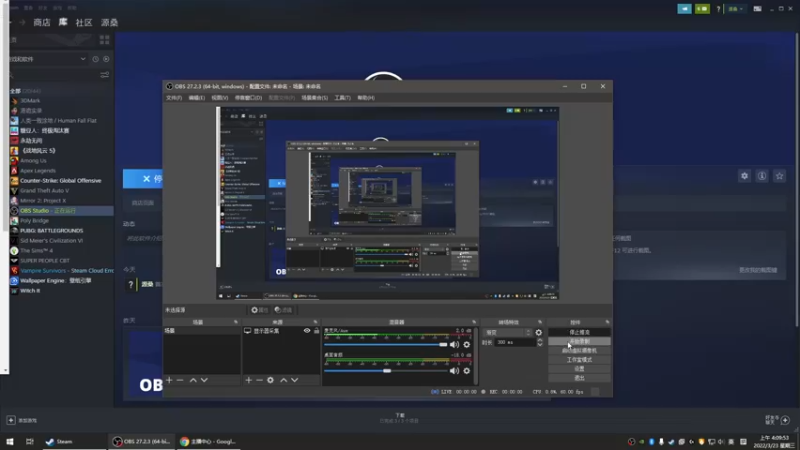Open mic/Aux audio settings gear
Viewport: 800px width, 450px height.
[x=466, y=344]
